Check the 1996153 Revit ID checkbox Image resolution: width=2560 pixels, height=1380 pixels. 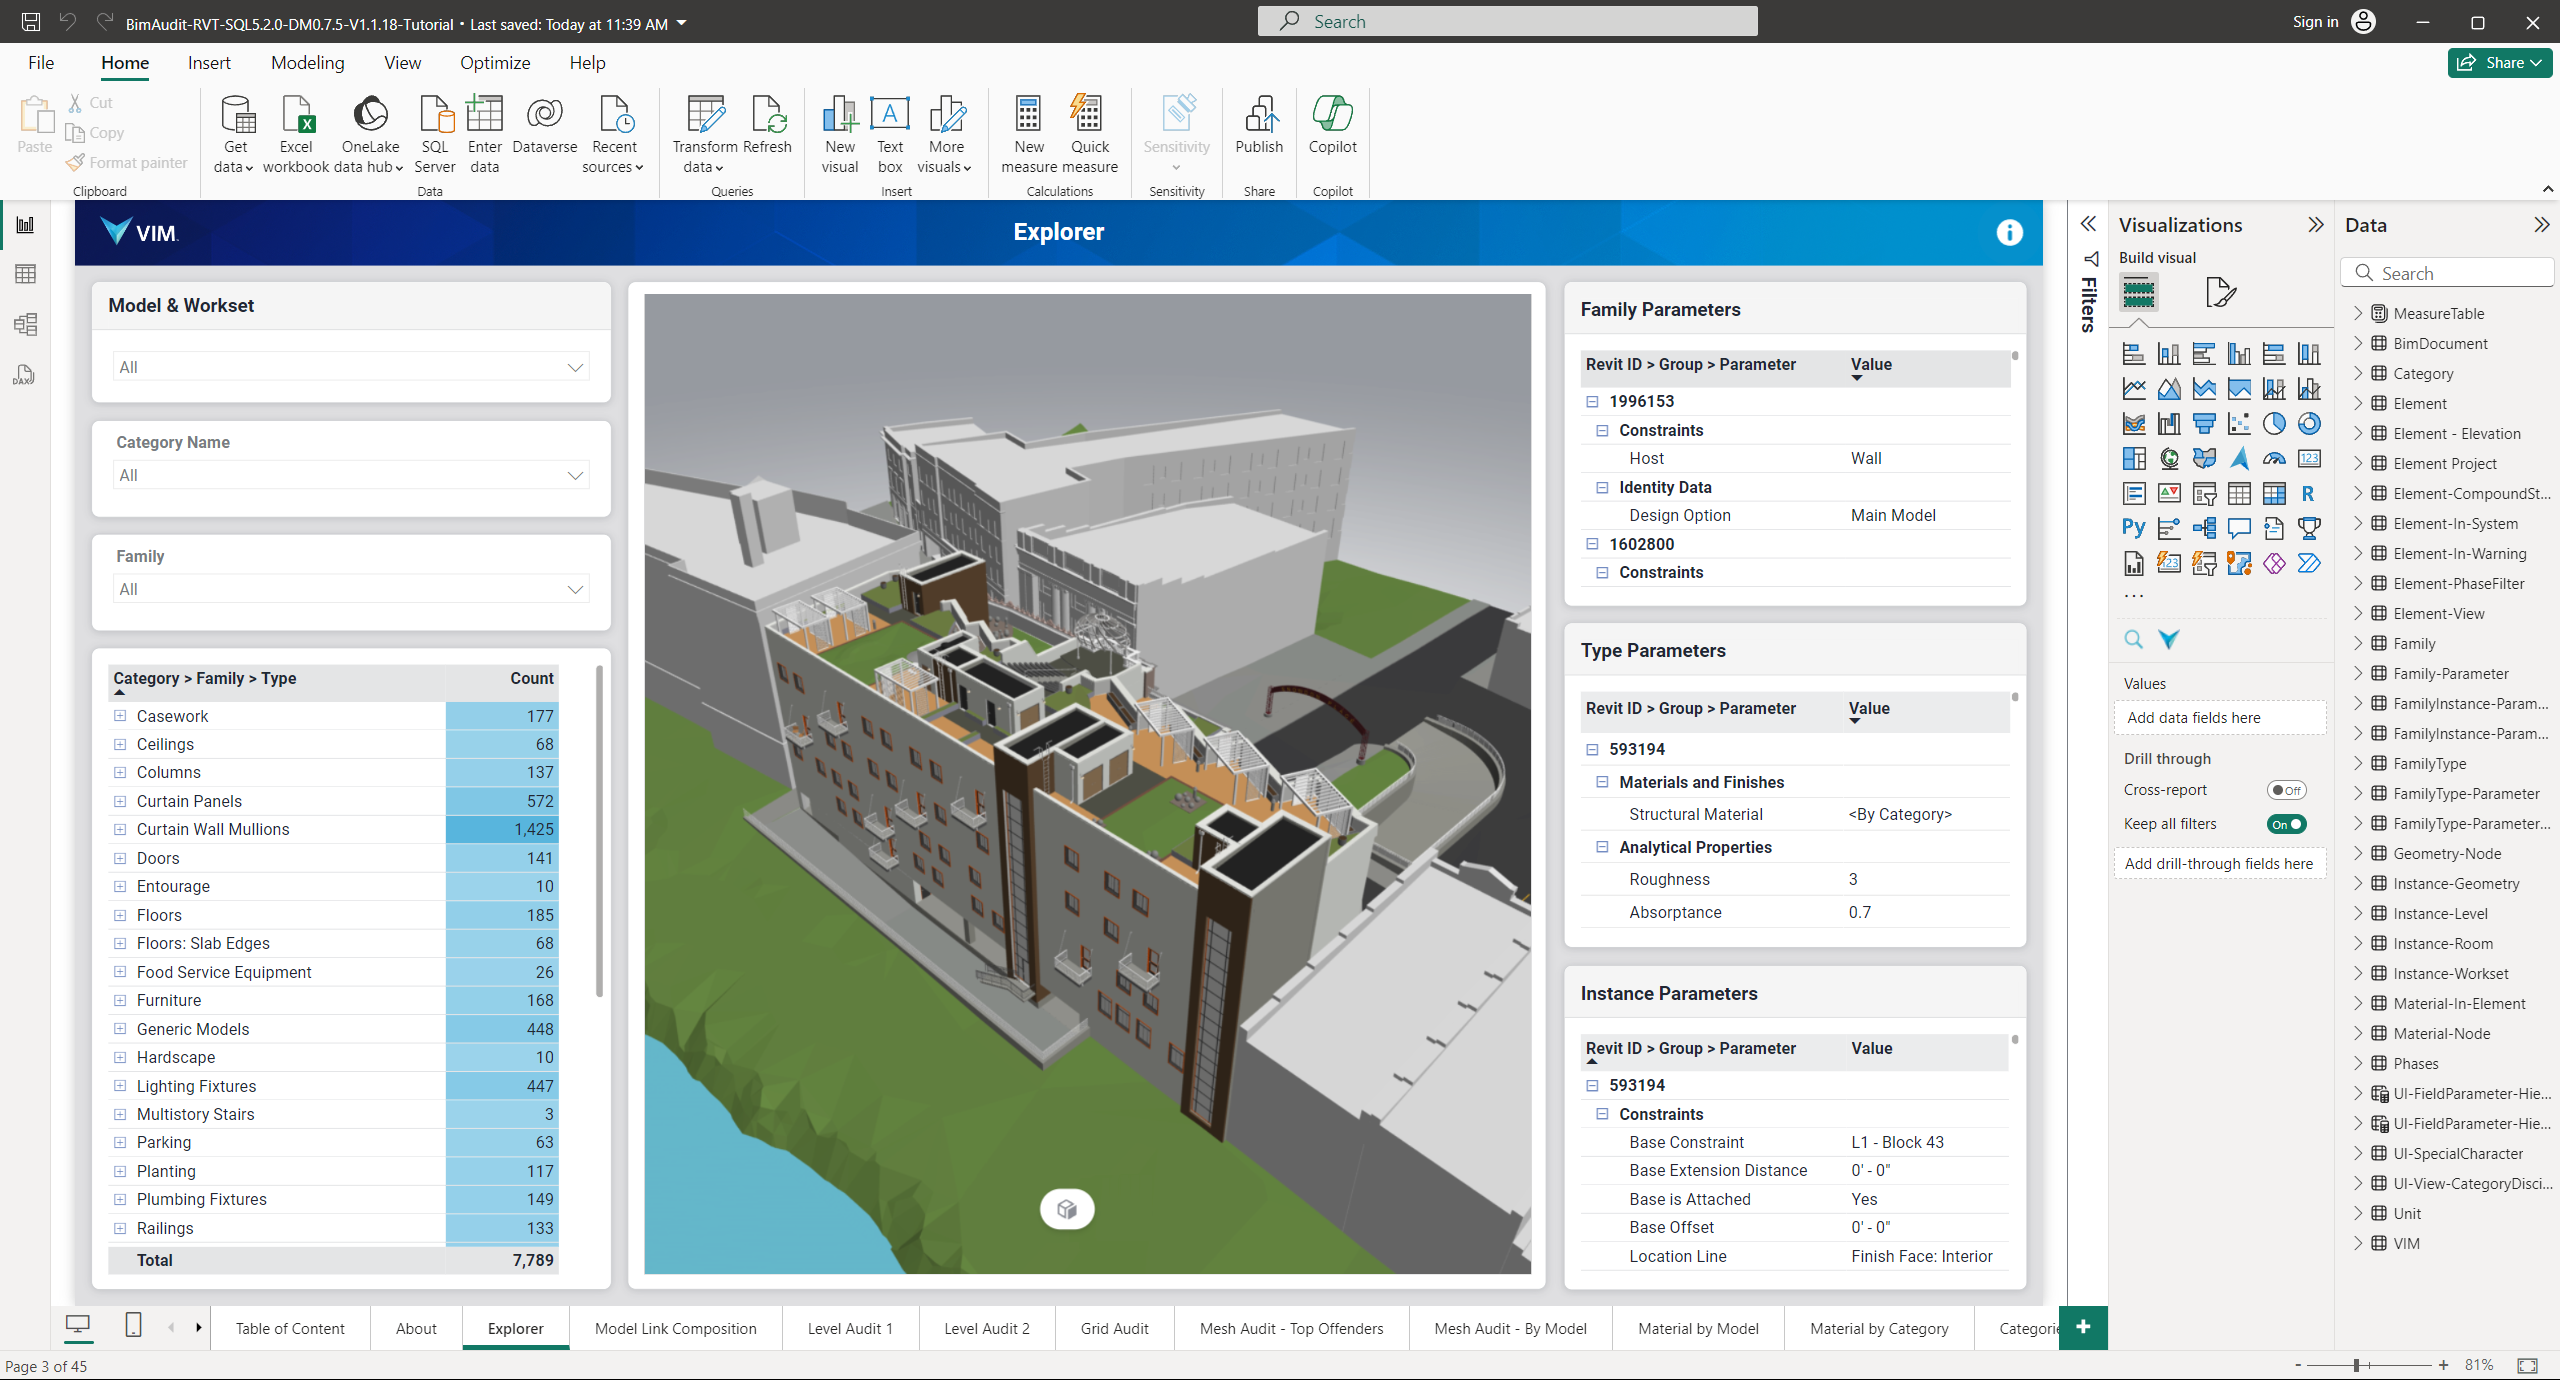pyautogui.click(x=1590, y=399)
